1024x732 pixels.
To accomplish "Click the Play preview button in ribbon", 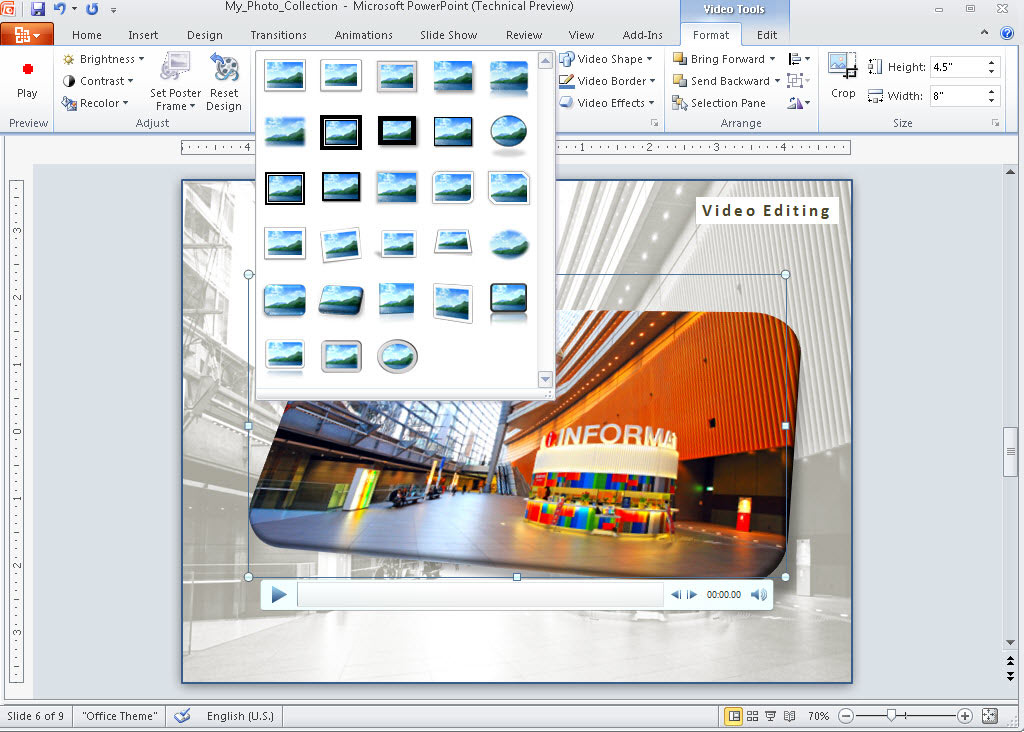I will tap(27, 80).
